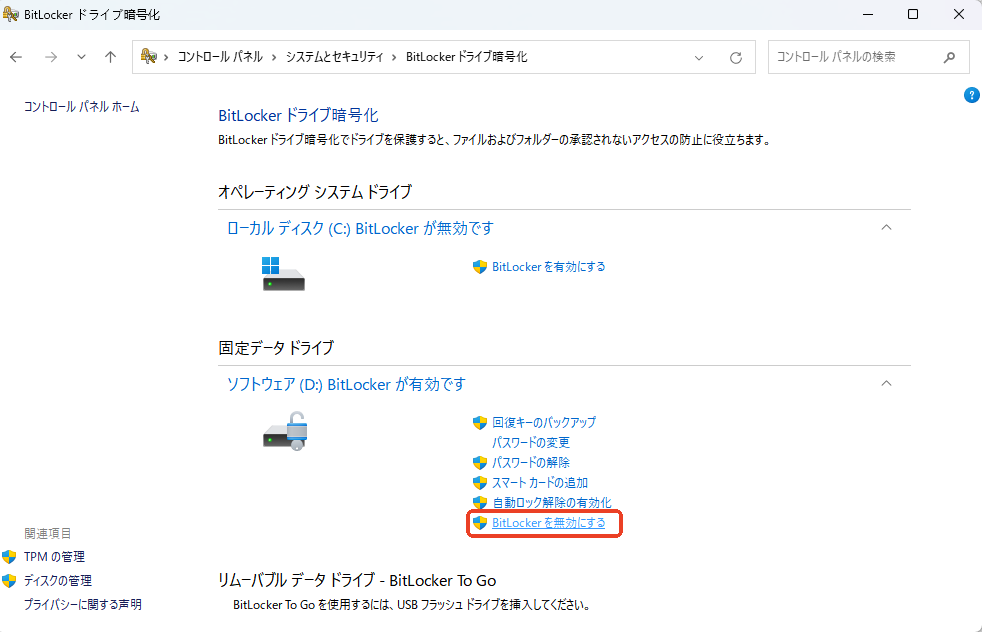Click BitLocker を有効にする for drive C

[x=548, y=267]
